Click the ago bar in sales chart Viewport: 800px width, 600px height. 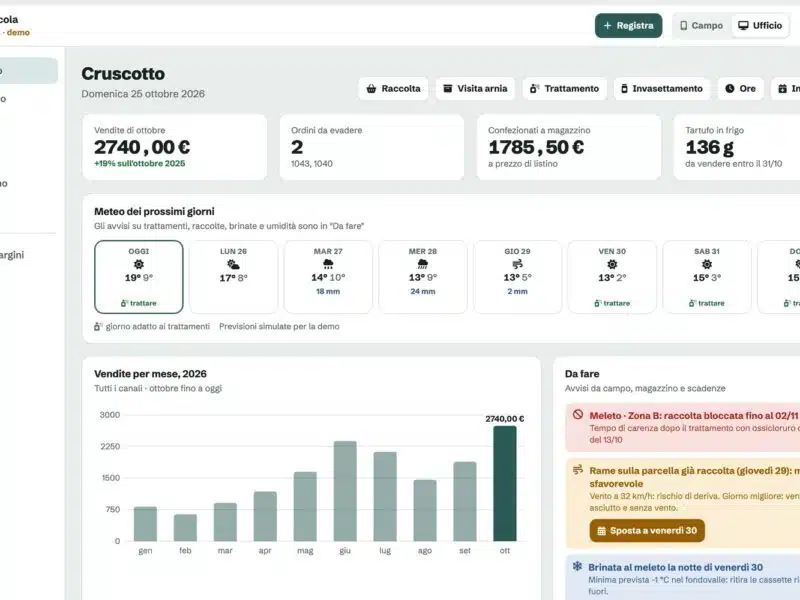pos(425,510)
